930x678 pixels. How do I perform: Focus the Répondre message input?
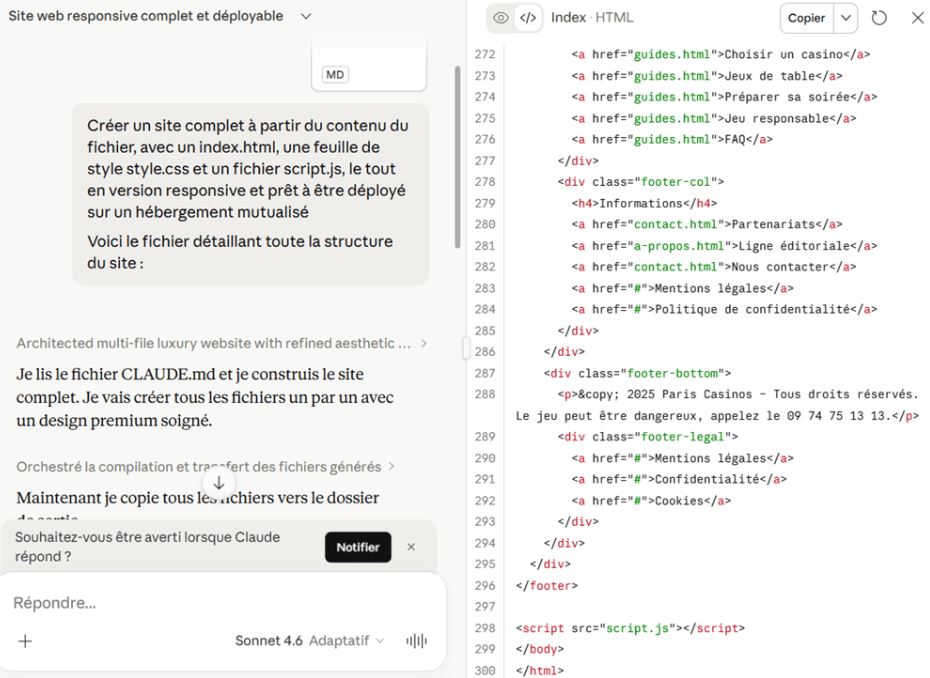[x=222, y=603]
